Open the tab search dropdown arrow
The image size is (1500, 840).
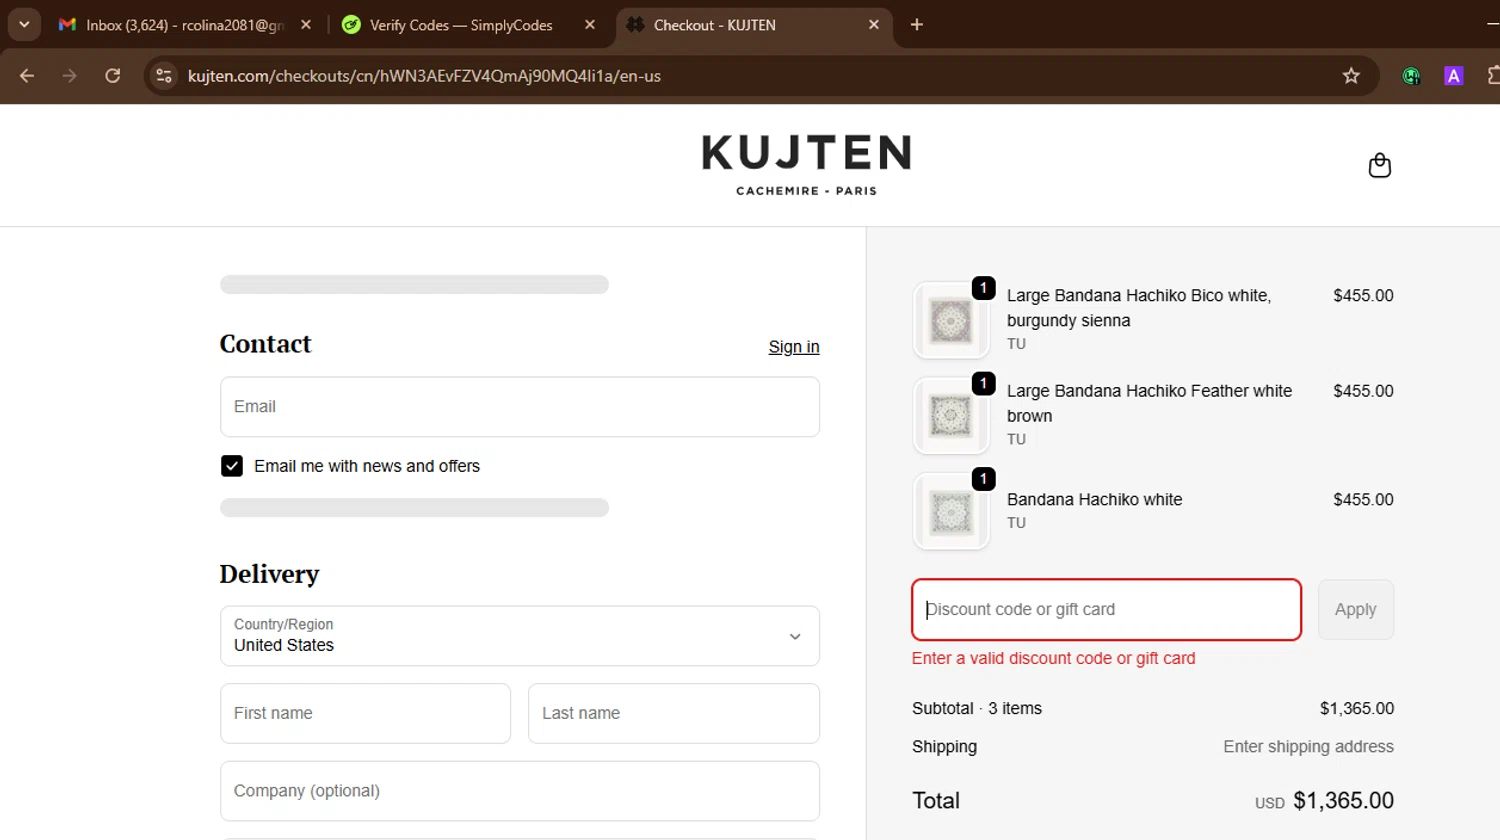[x=24, y=25]
